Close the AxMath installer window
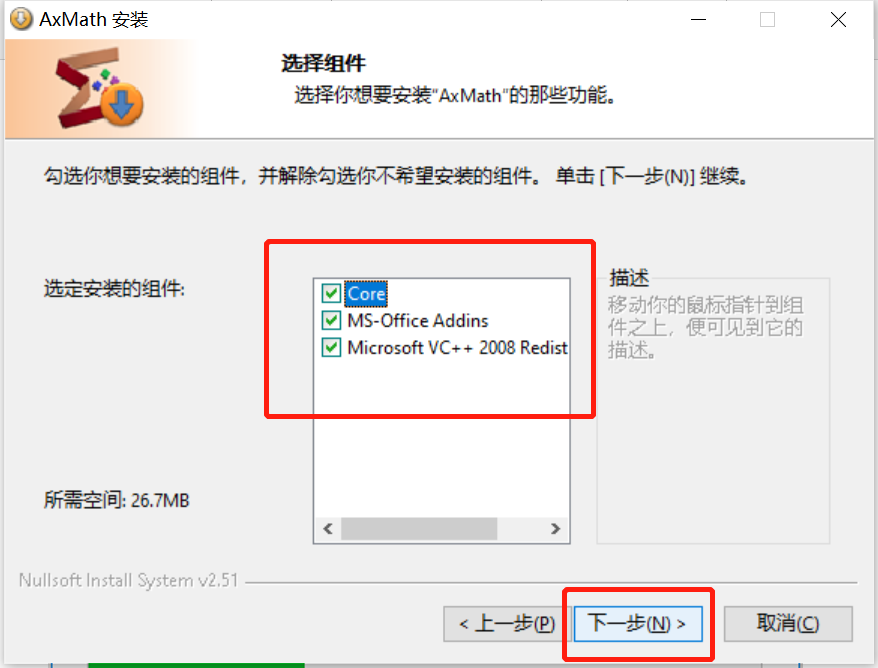Viewport: 878px width, 668px height. [x=838, y=20]
